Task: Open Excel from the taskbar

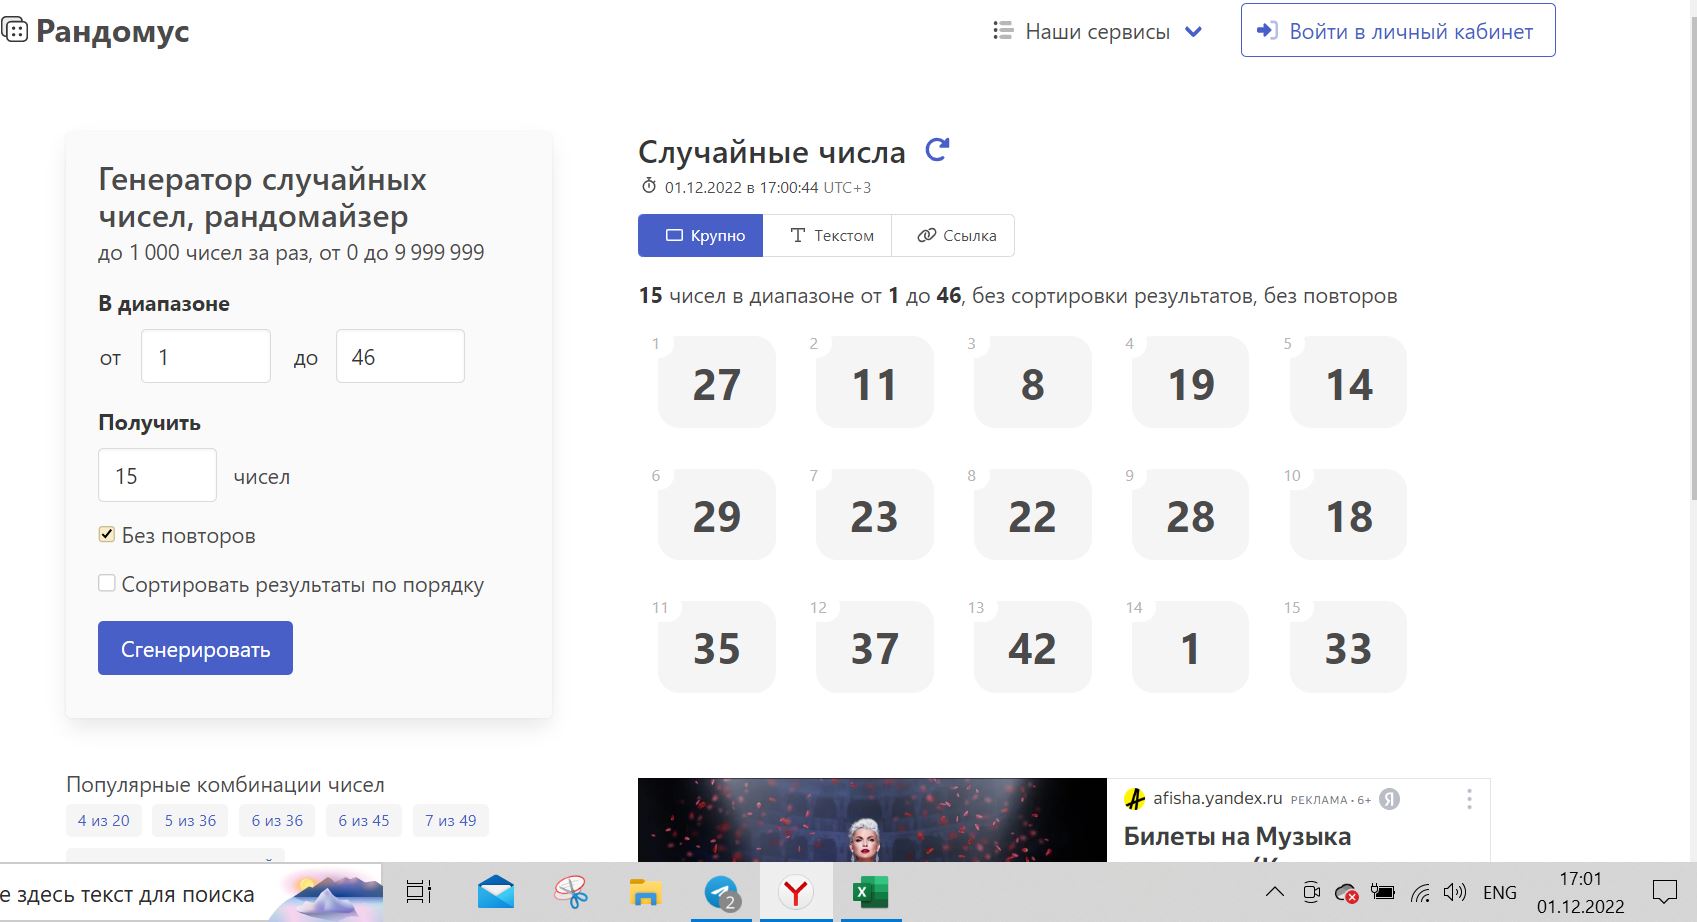Action: pos(870,892)
